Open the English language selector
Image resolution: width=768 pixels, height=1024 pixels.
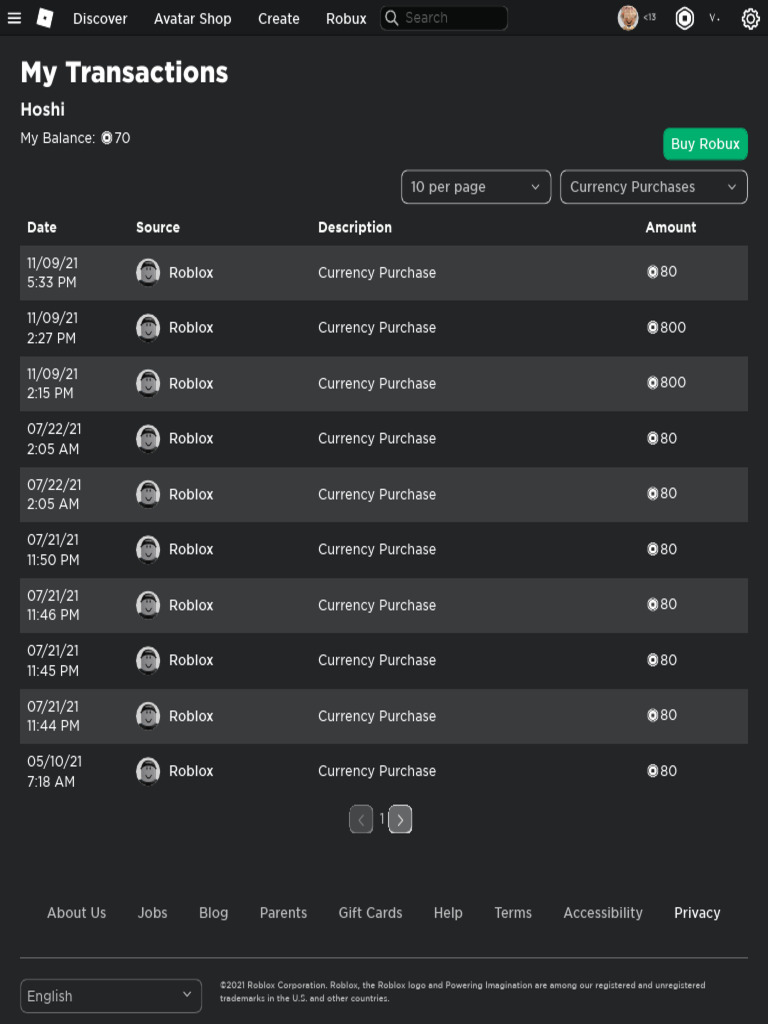coord(110,996)
